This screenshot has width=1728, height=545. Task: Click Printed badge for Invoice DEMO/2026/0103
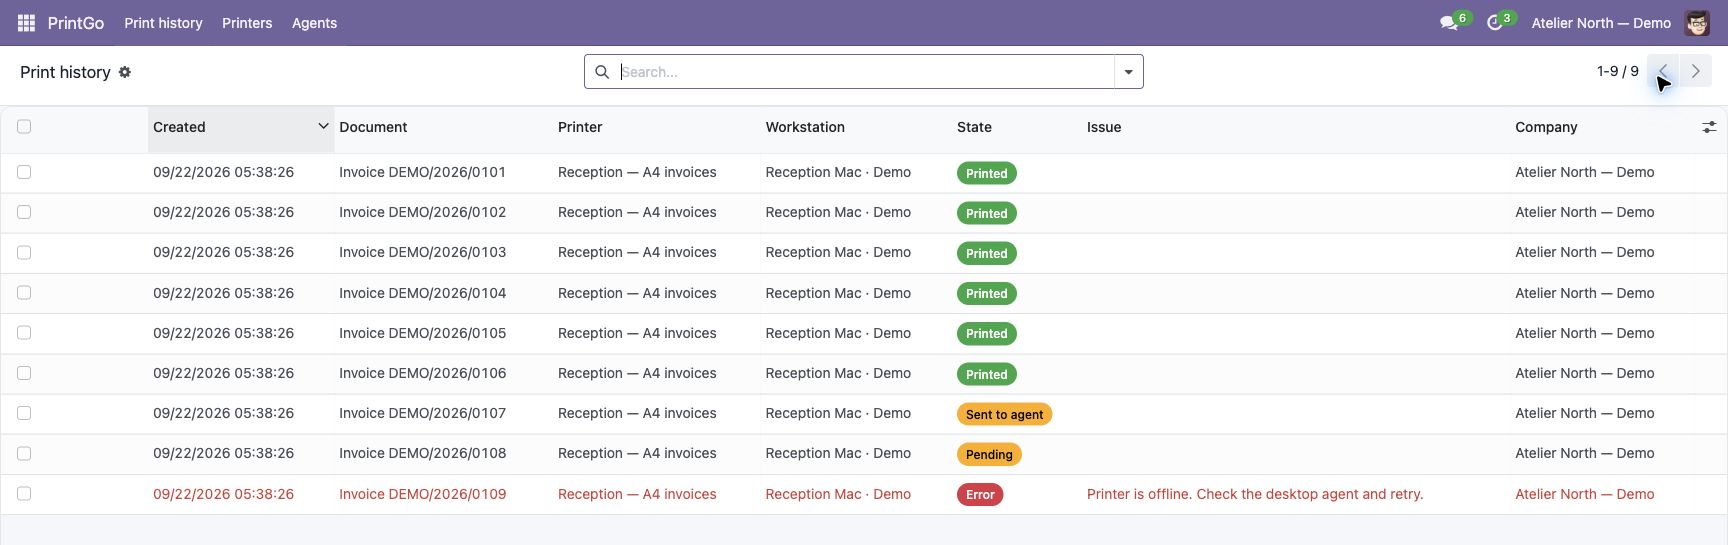pyautogui.click(x=987, y=253)
